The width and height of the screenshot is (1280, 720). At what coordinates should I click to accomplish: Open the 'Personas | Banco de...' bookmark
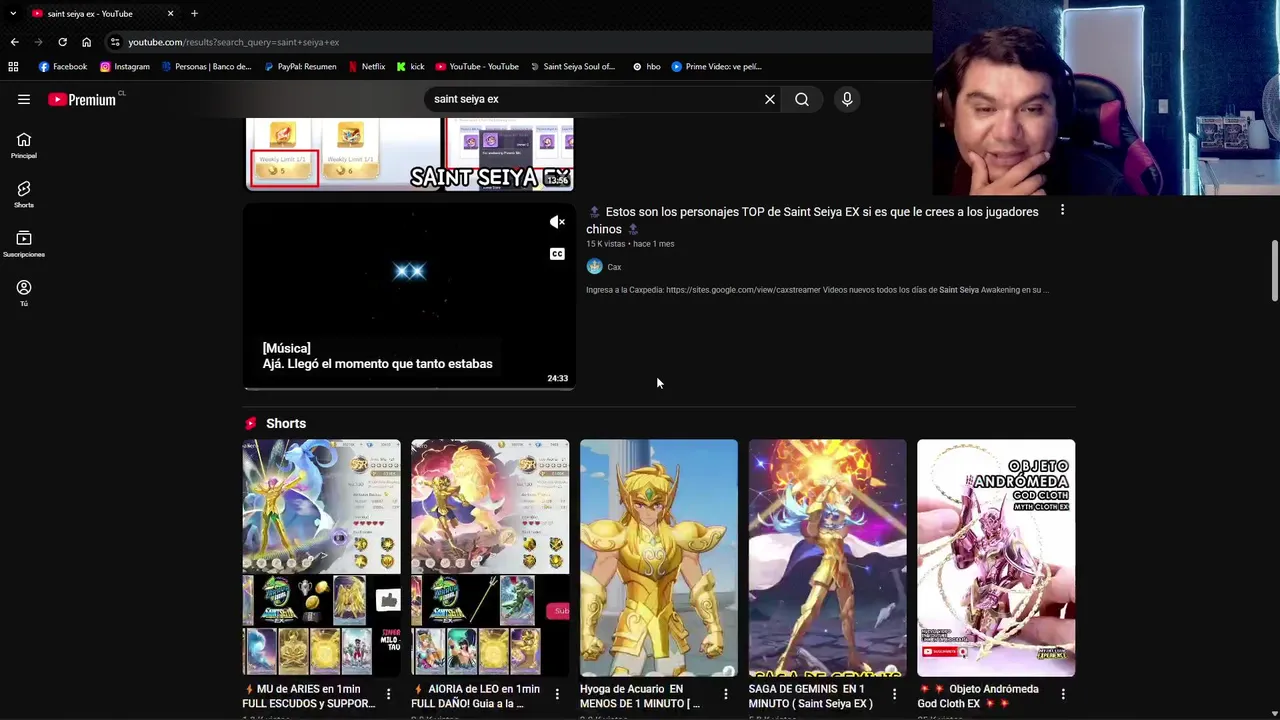pos(207,67)
